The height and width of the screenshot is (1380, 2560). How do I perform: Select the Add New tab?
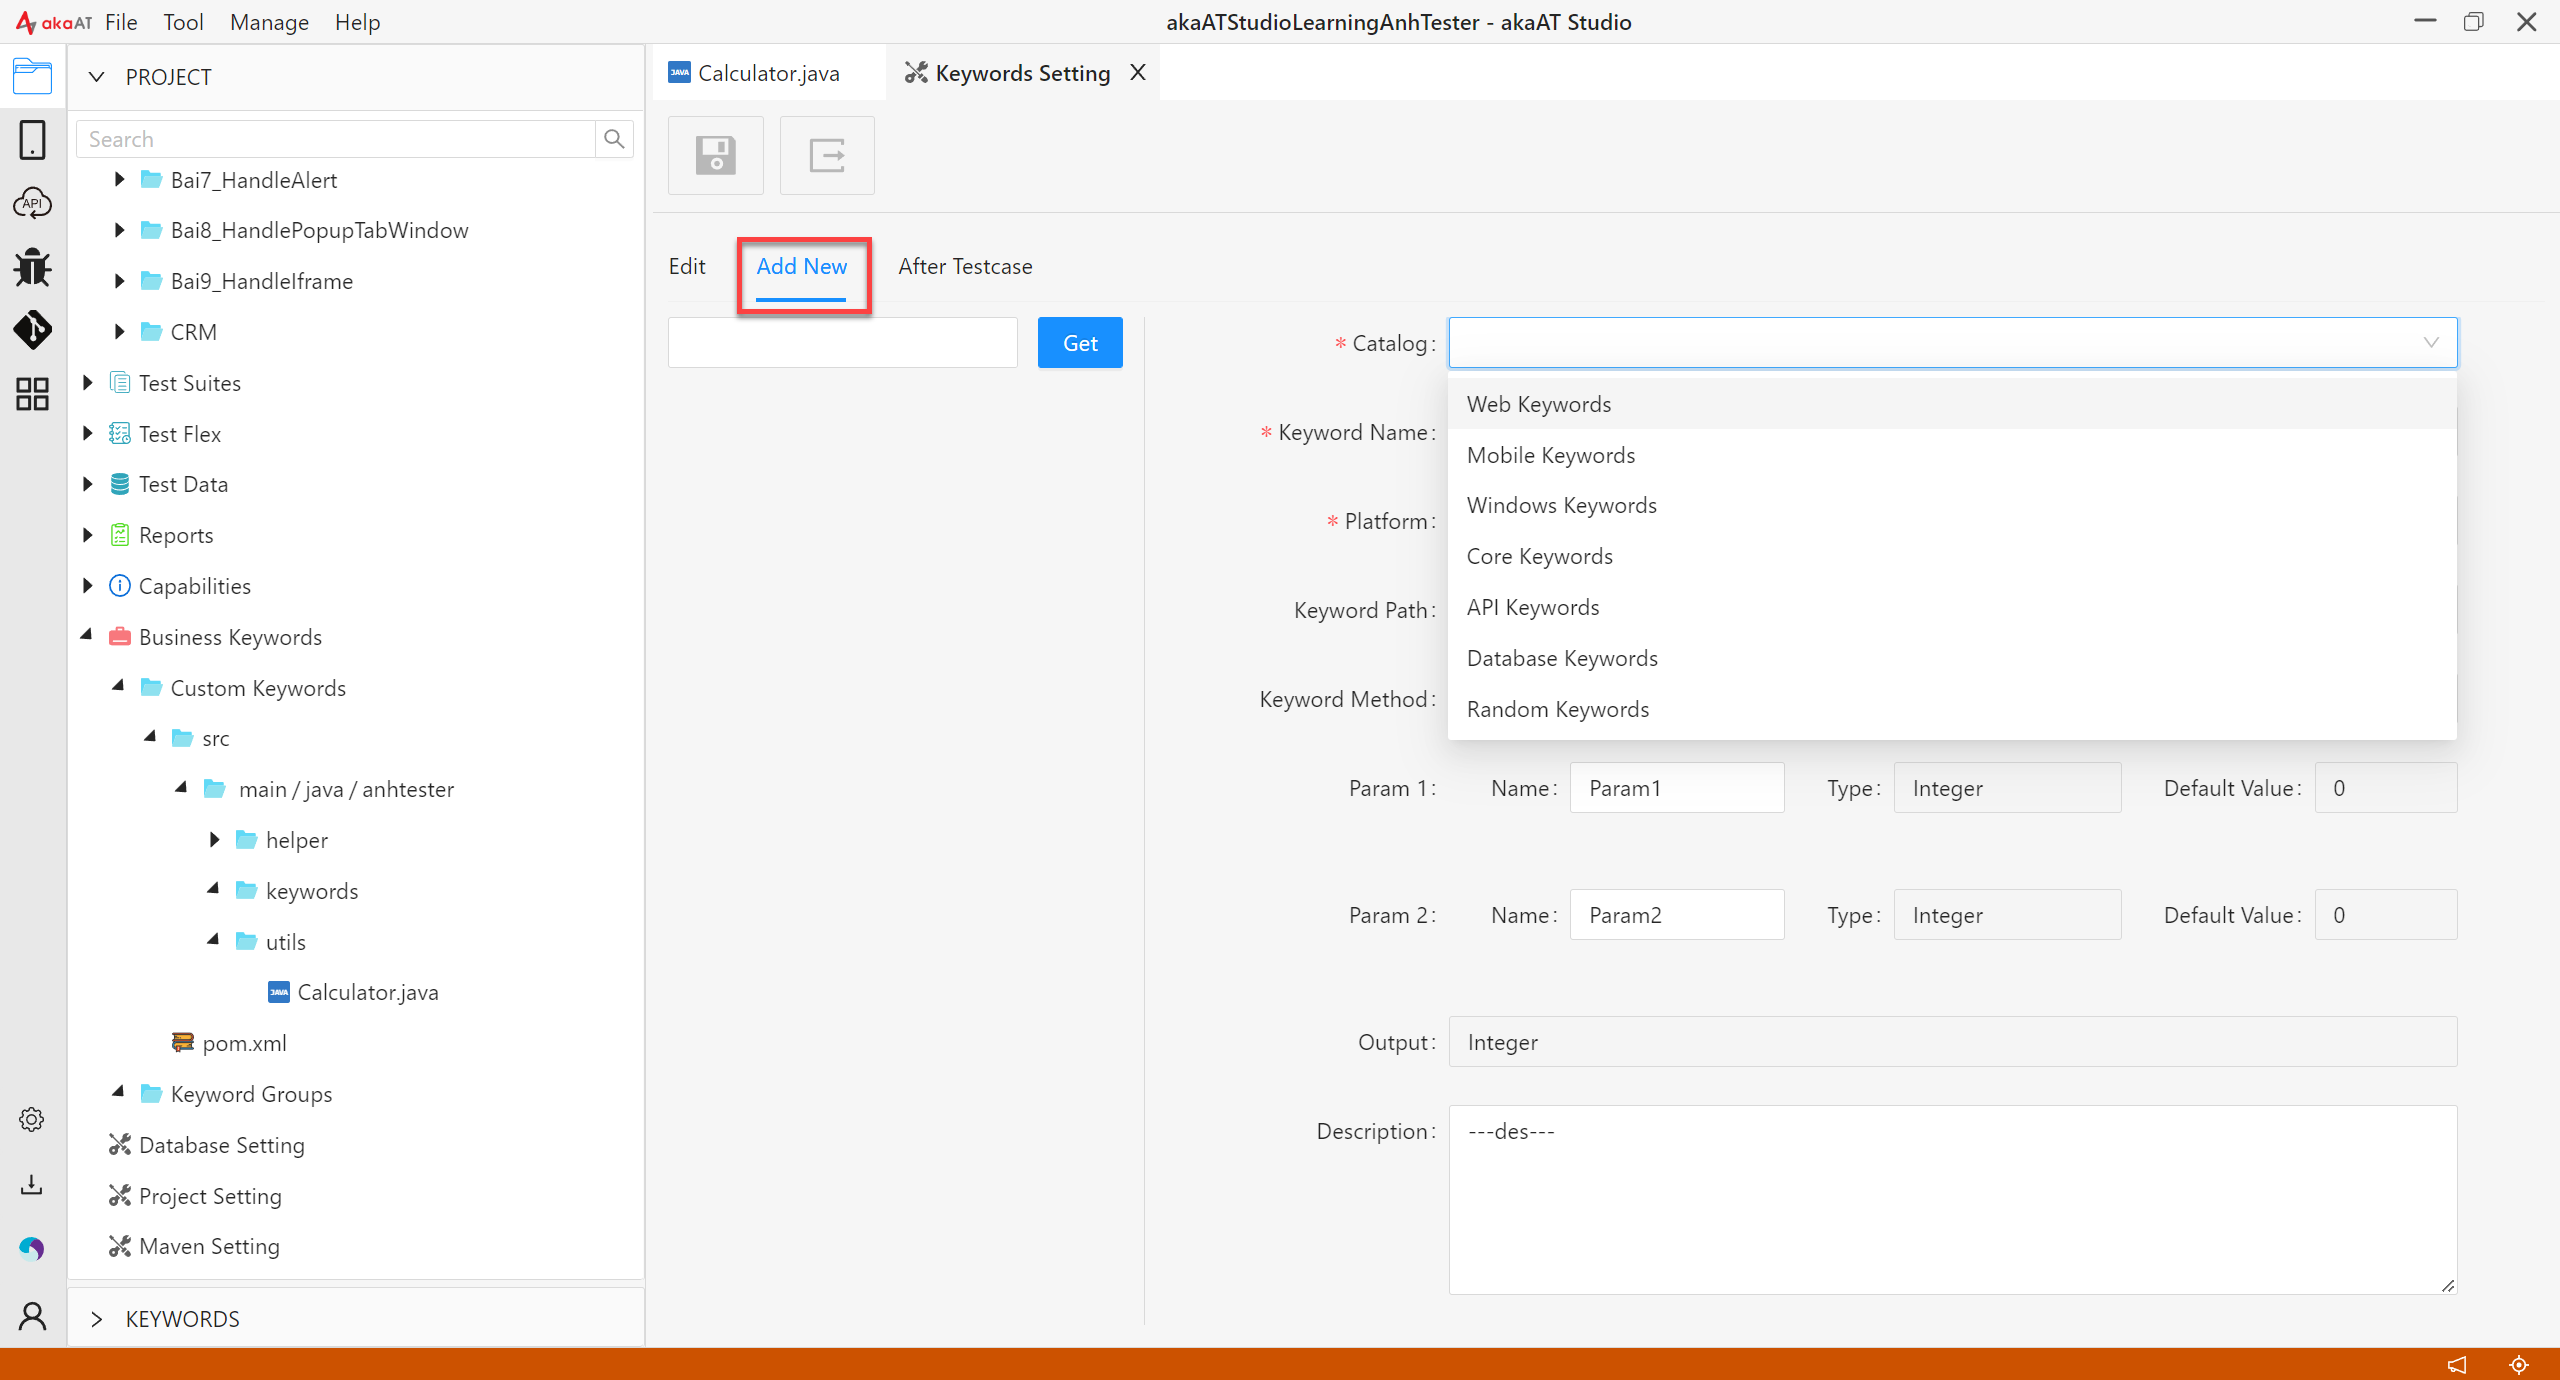pyautogui.click(x=802, y=266)
